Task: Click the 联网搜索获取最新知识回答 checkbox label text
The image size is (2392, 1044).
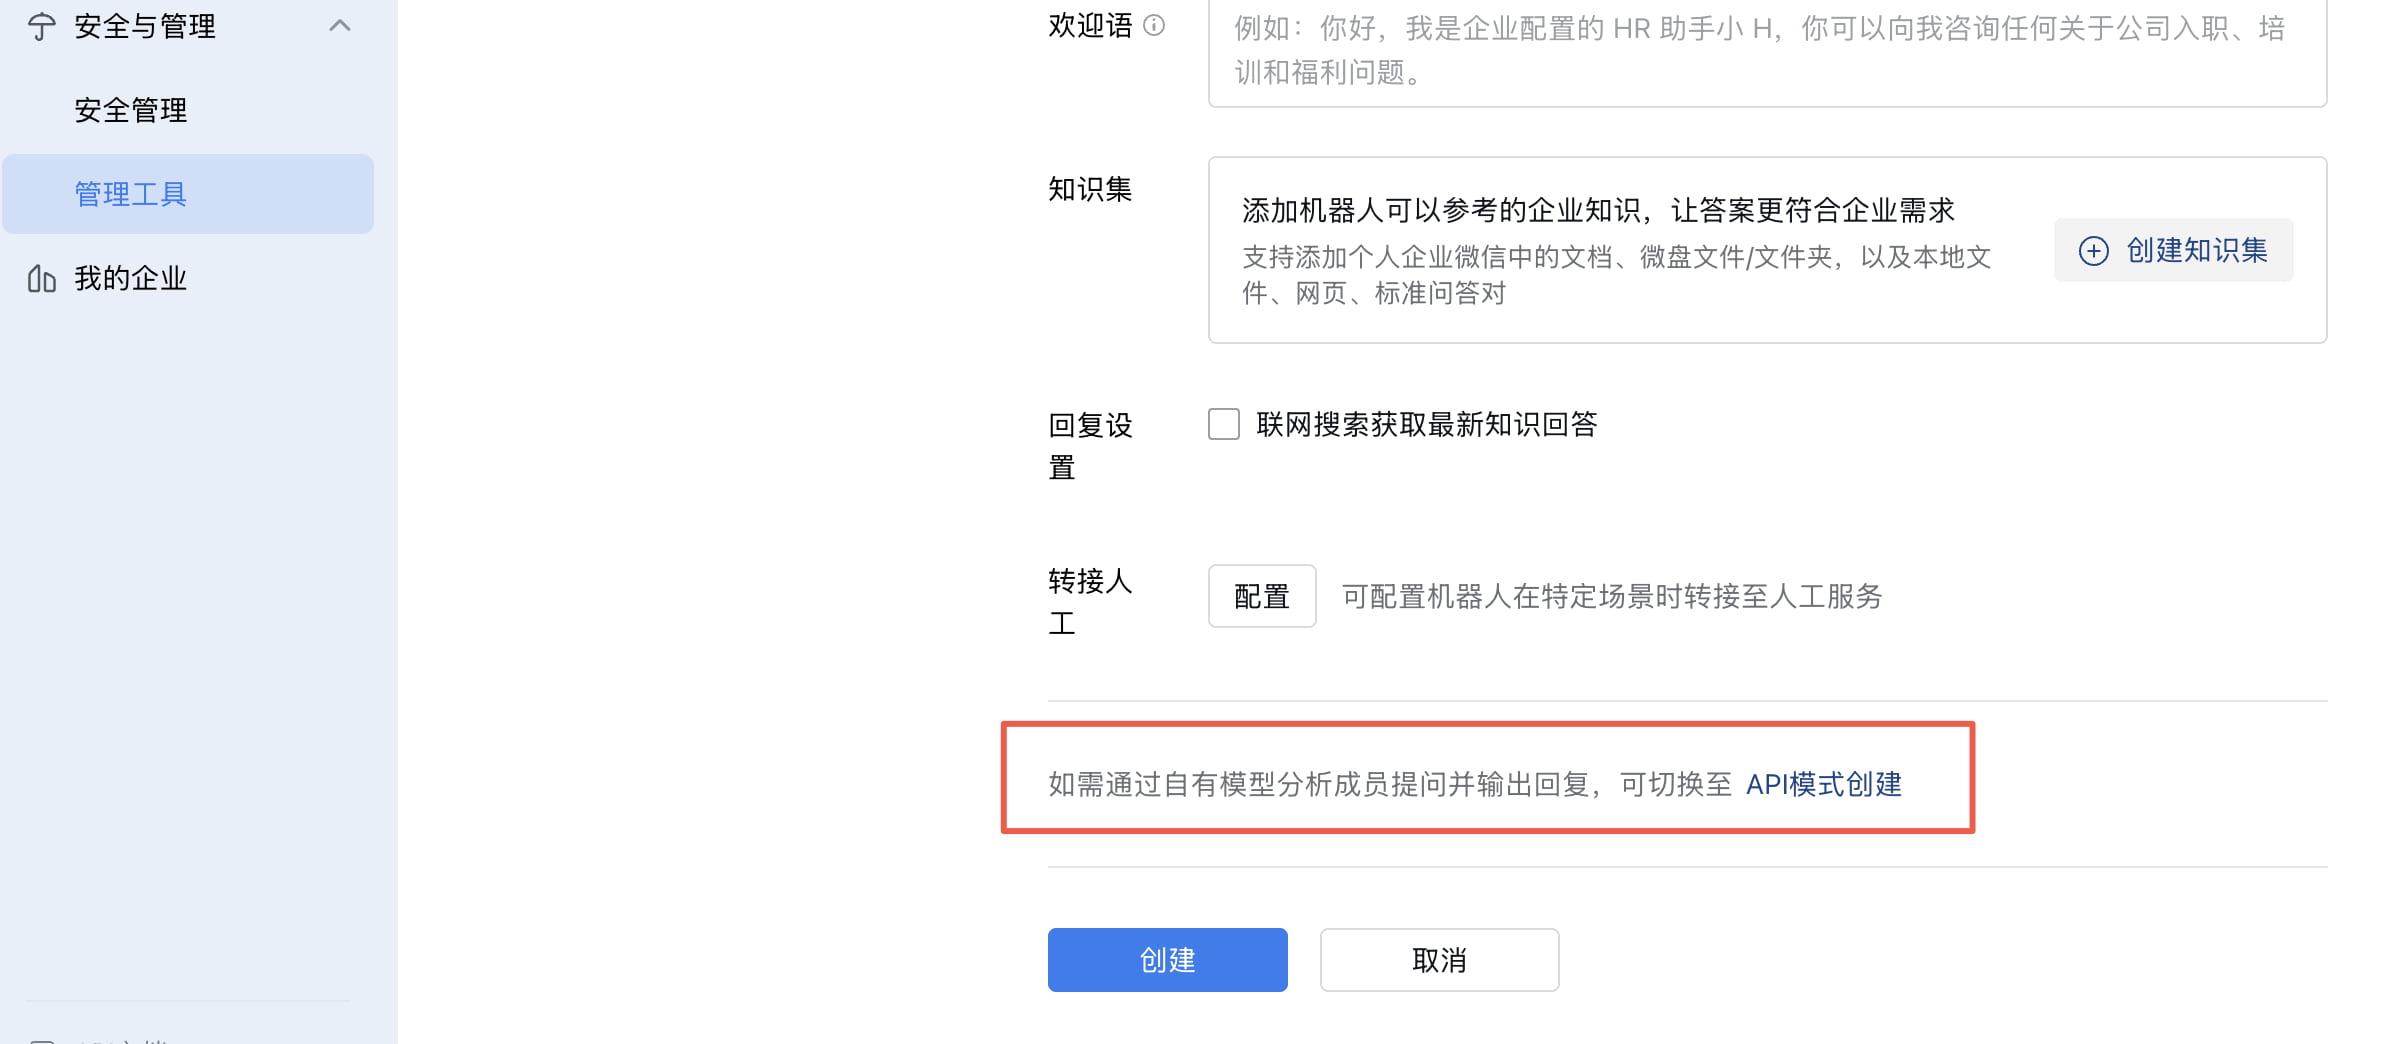Action: (1426, 424)
